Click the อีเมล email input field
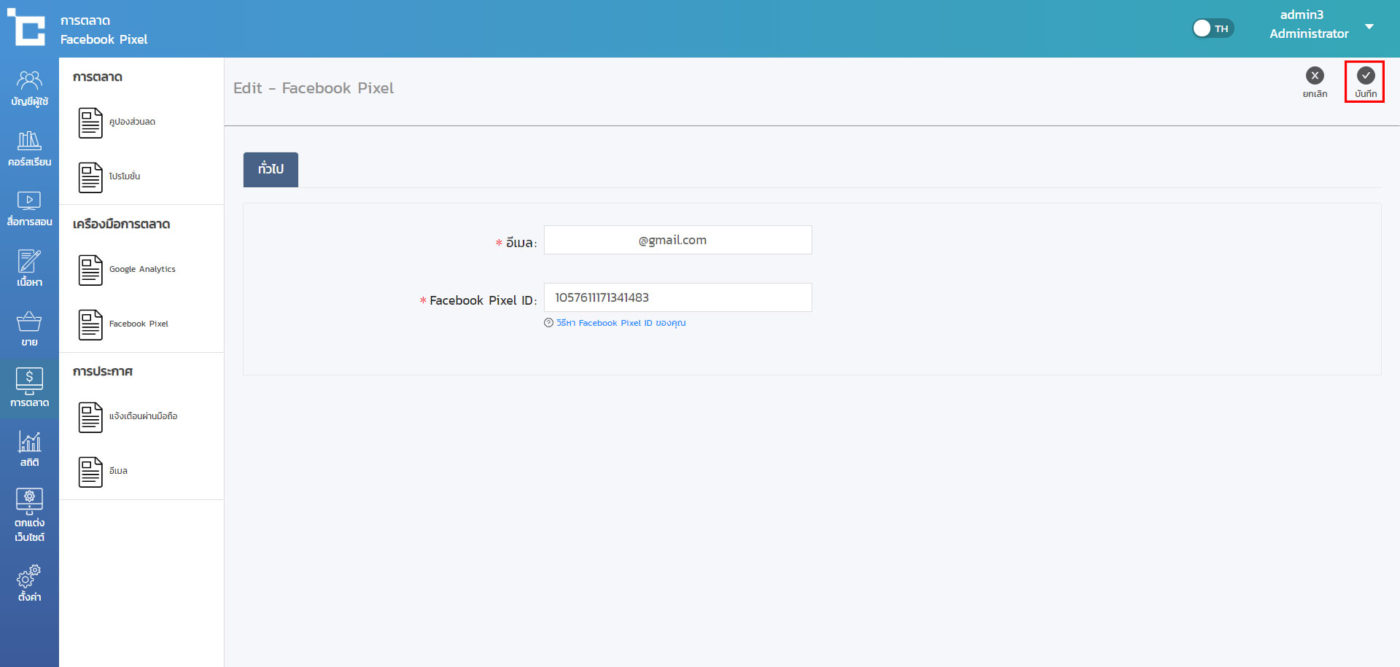The image size is (1400, 667). click(x=677, y=240)
